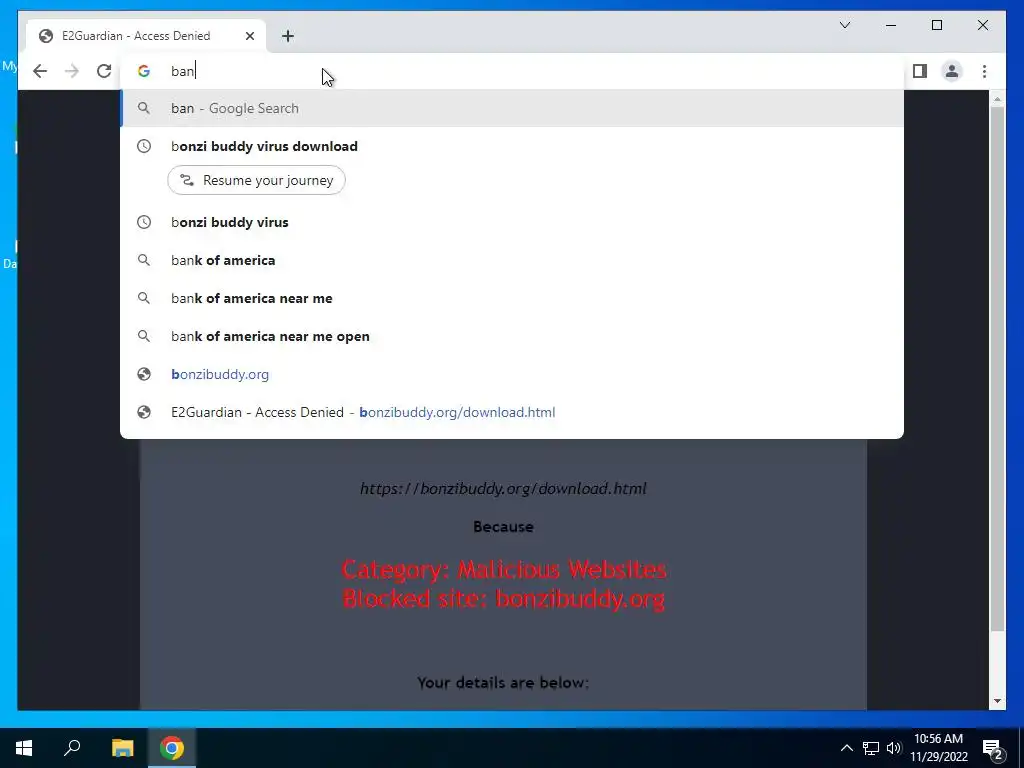Reload the page with the refresh icon
1024x768 pixels.
click(104, 71)
